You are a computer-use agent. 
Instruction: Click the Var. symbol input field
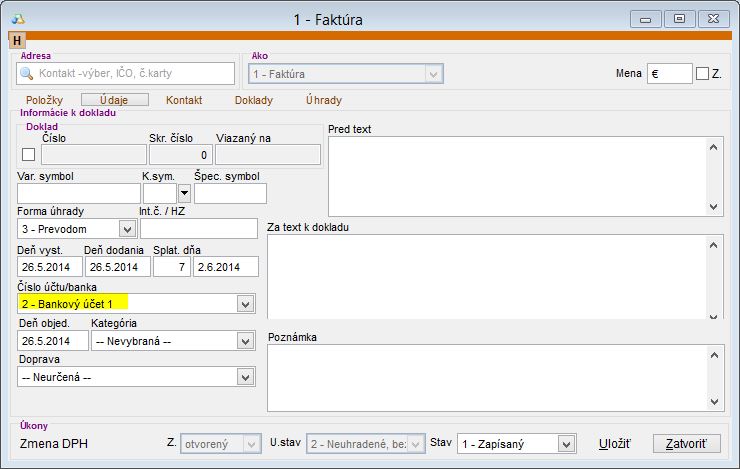(x=79, y=193)
